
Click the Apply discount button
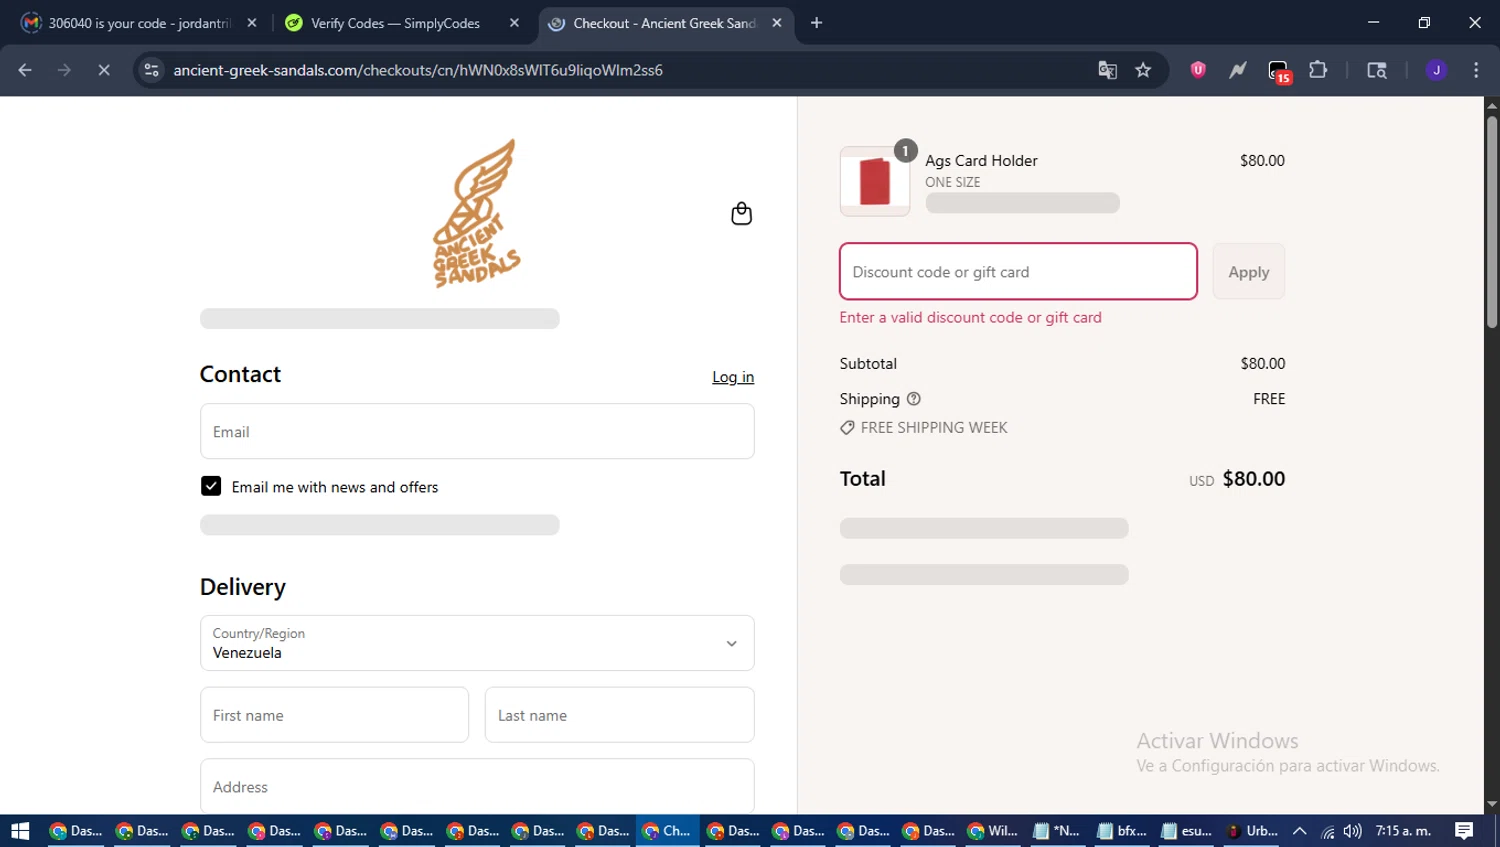1248,272
